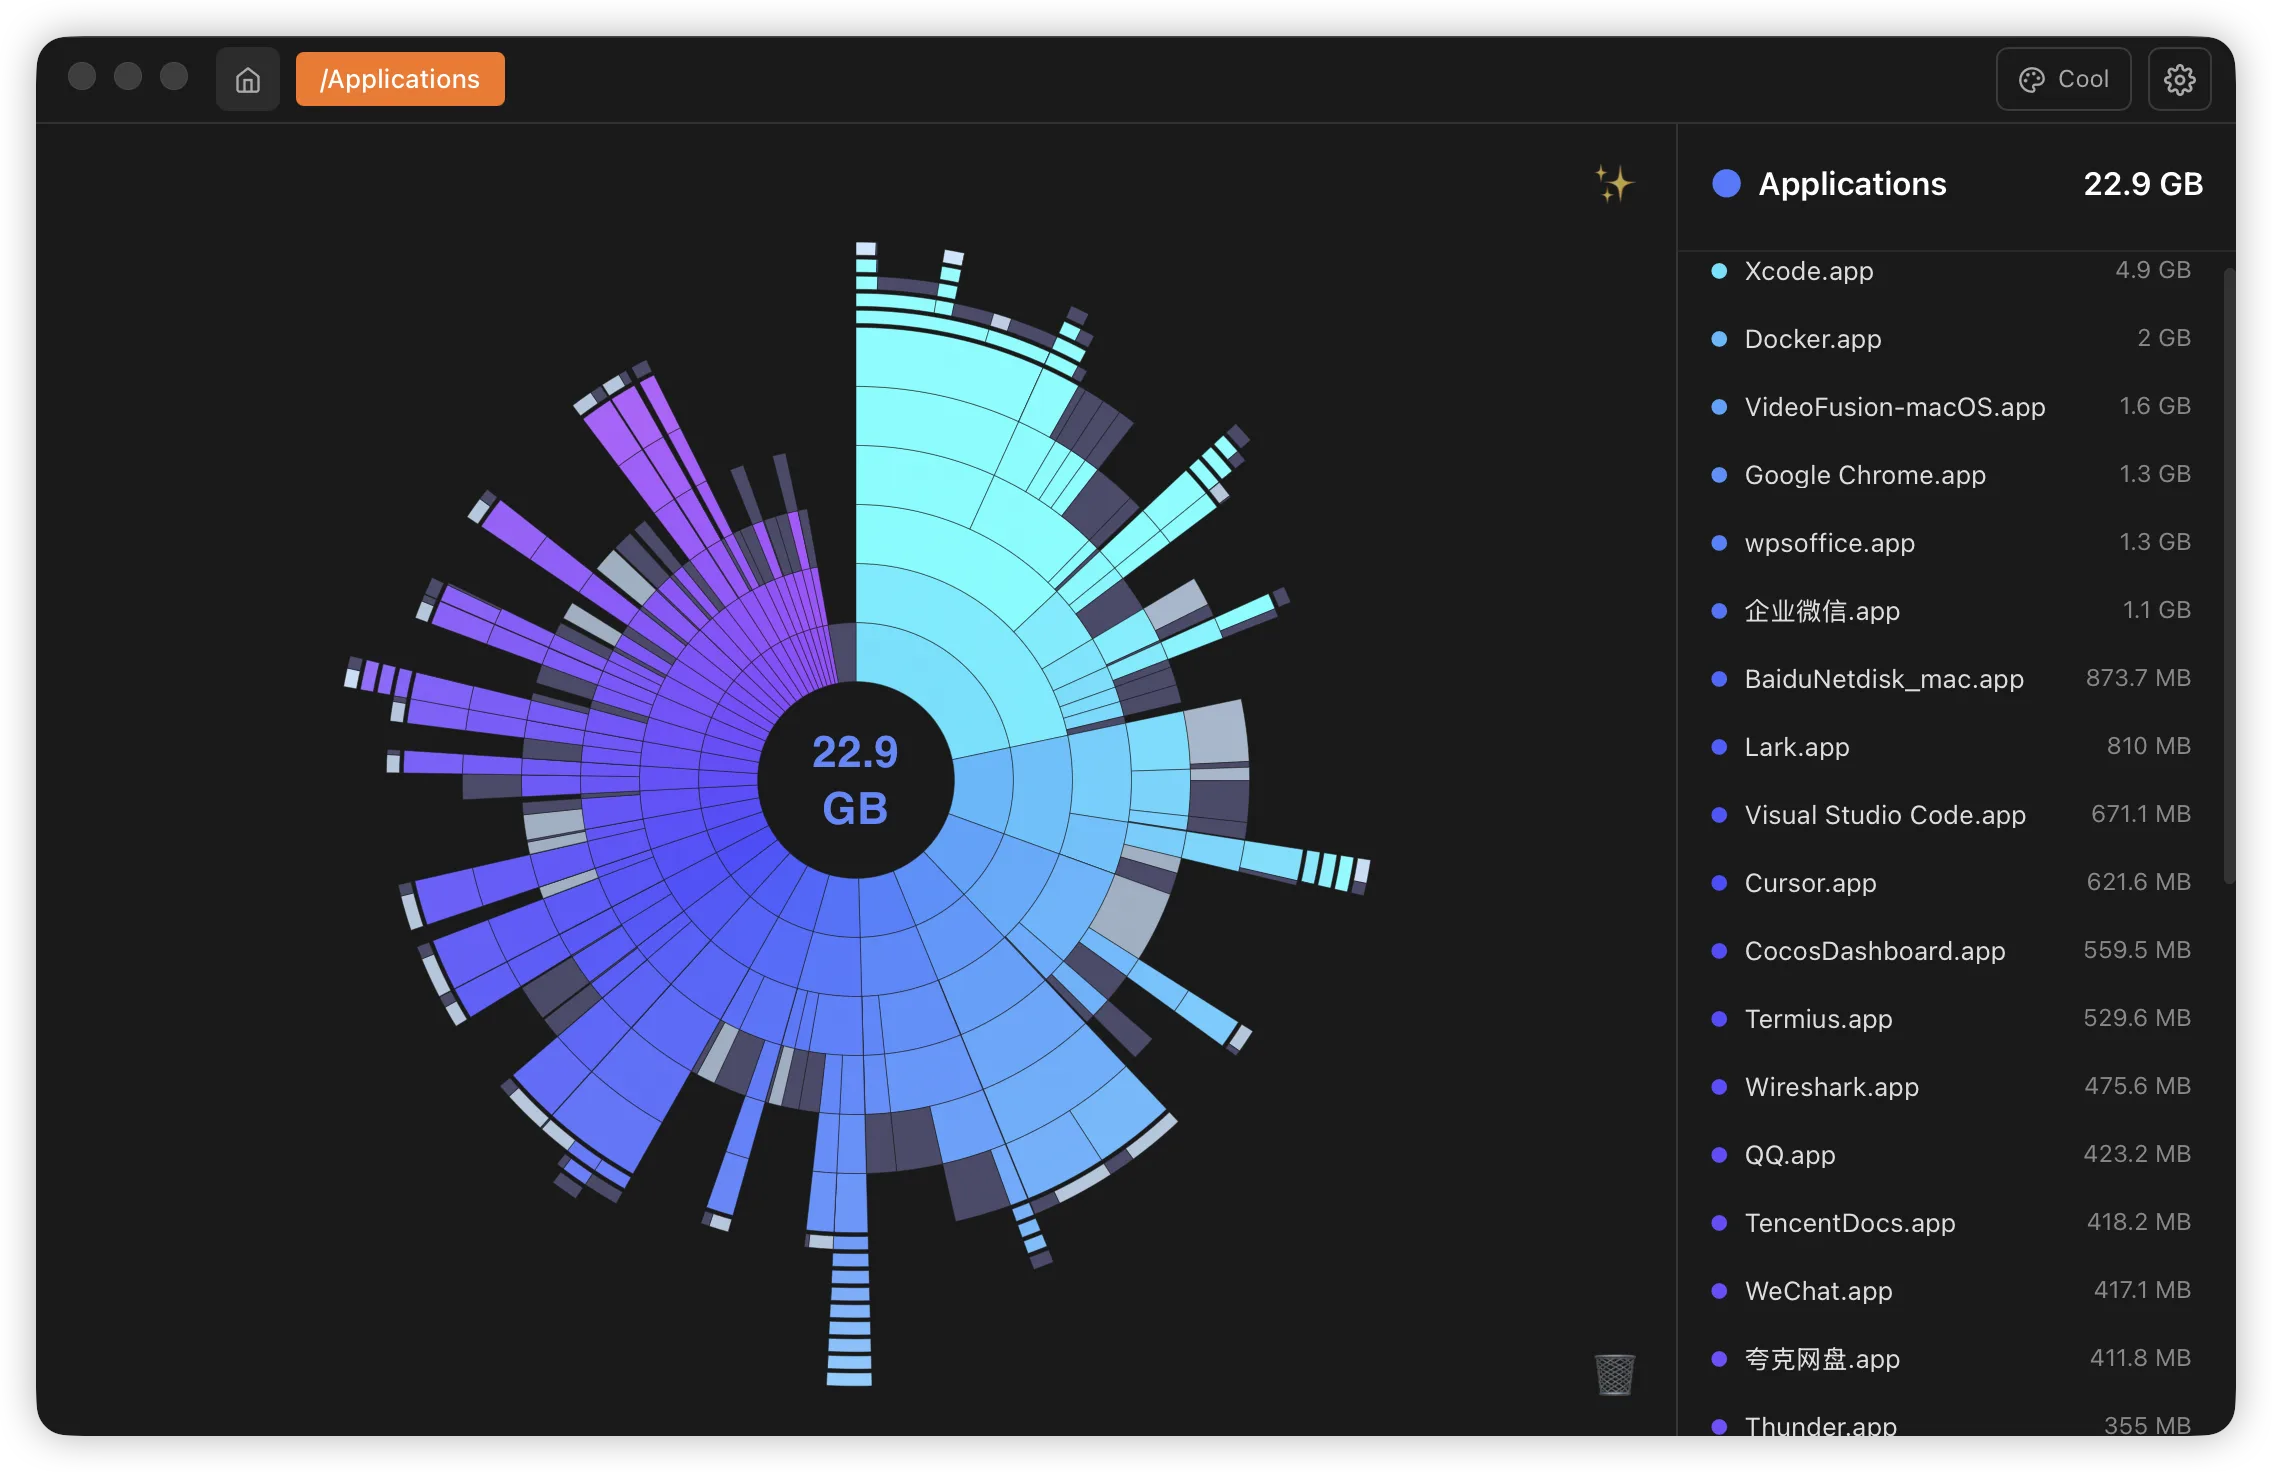
Task: Click the 22.9 GB chart center
Action: pos(855,780)
